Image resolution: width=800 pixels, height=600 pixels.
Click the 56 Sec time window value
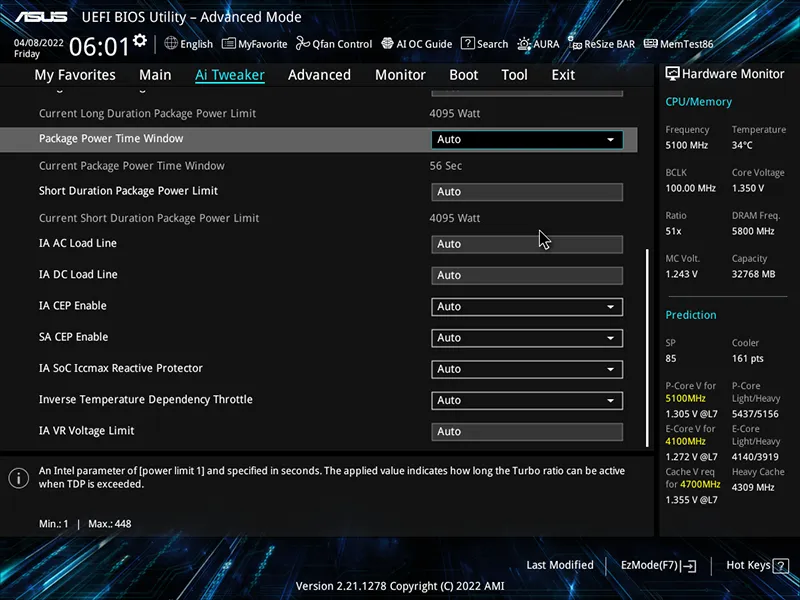click(445, 166)
